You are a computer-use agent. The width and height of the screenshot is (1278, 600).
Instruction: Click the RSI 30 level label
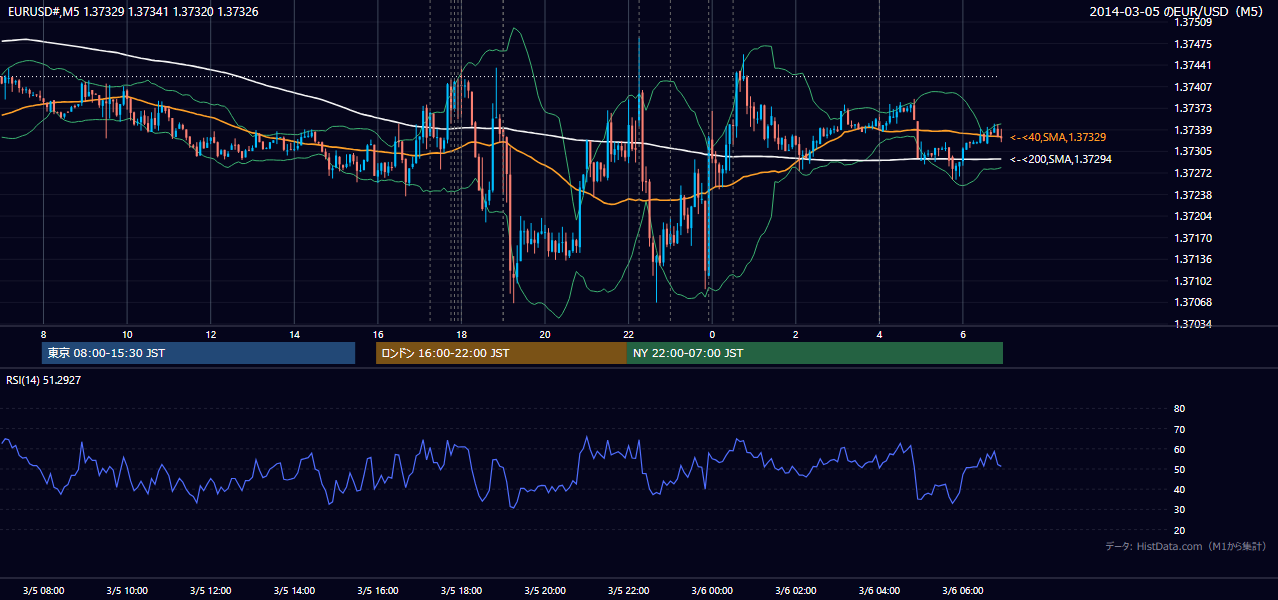coord(1179,510)
